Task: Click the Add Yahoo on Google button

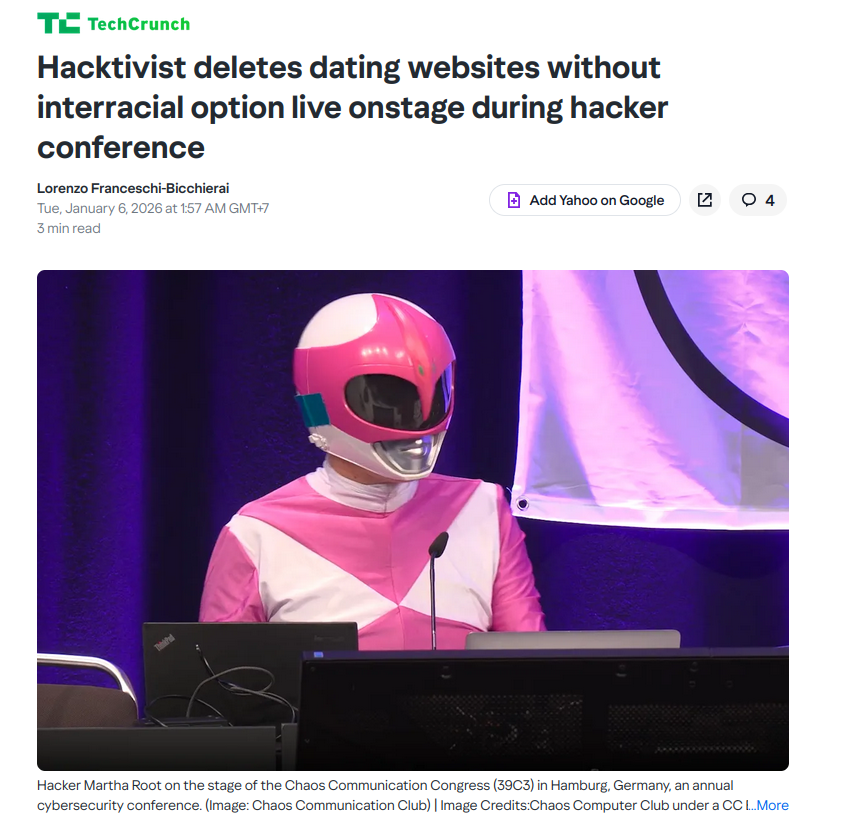Action: (585, 200)
